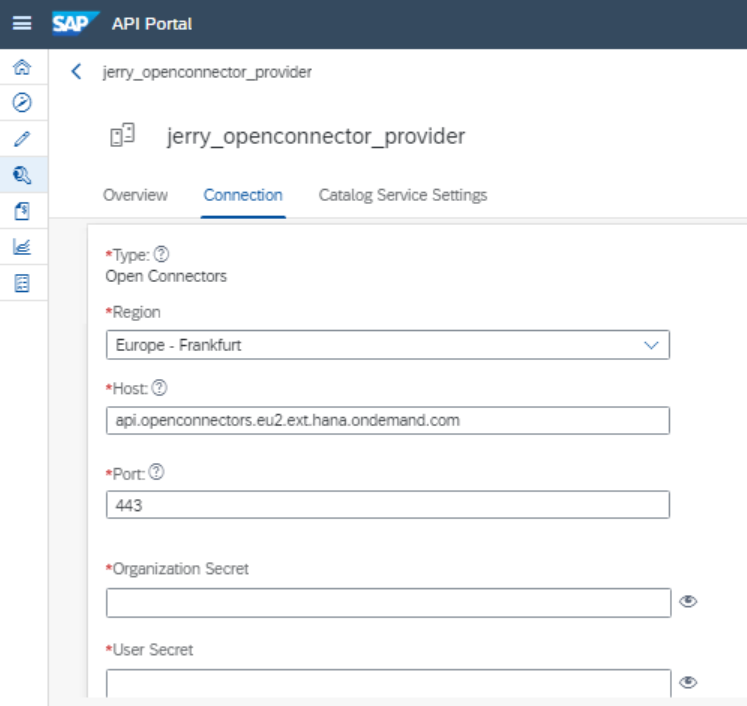Go to Home in sidebar

(x=22, y=68)
